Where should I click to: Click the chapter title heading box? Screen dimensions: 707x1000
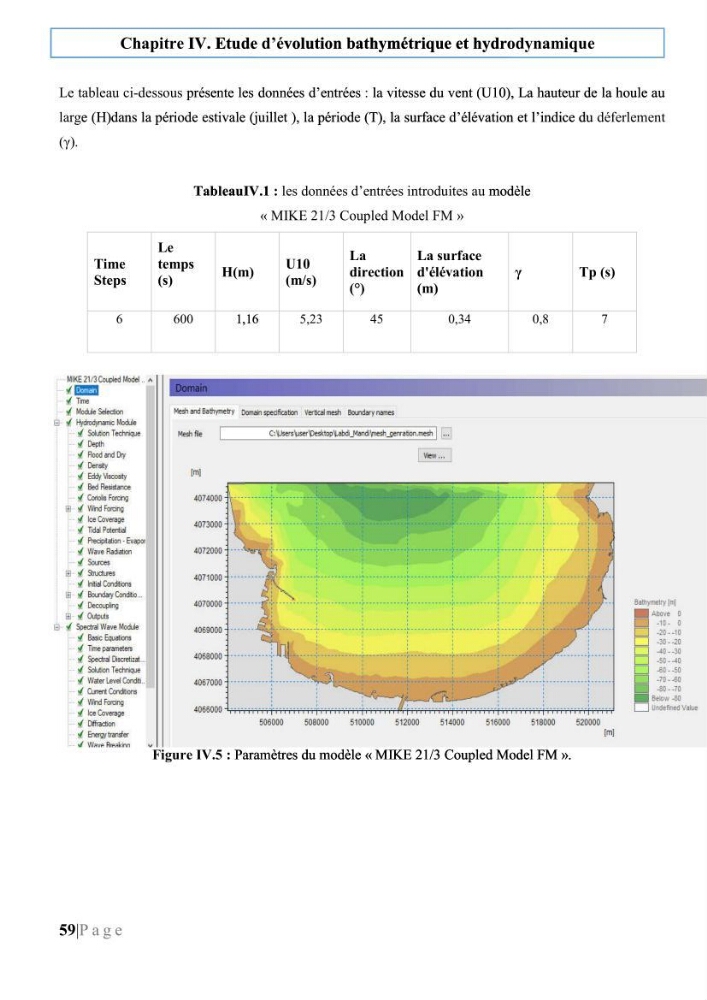[x=358, y=43]
